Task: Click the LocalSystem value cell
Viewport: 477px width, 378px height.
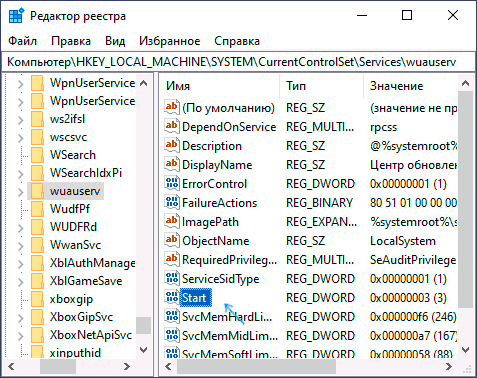Action: (x=403, y=241)
